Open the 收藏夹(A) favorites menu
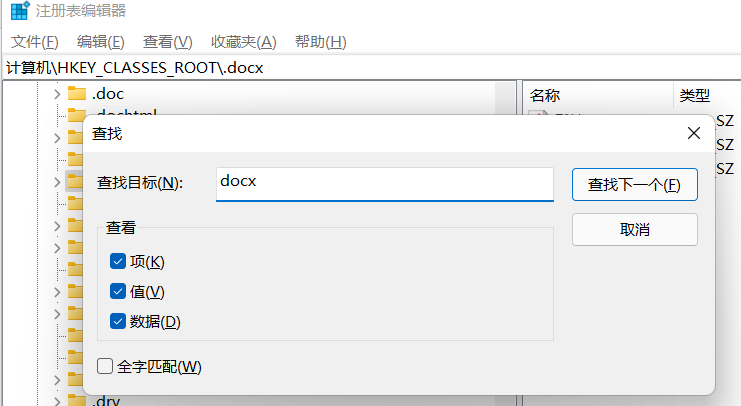Image resolution: width=741 pixels, height=406 pixels. (243, 42)
